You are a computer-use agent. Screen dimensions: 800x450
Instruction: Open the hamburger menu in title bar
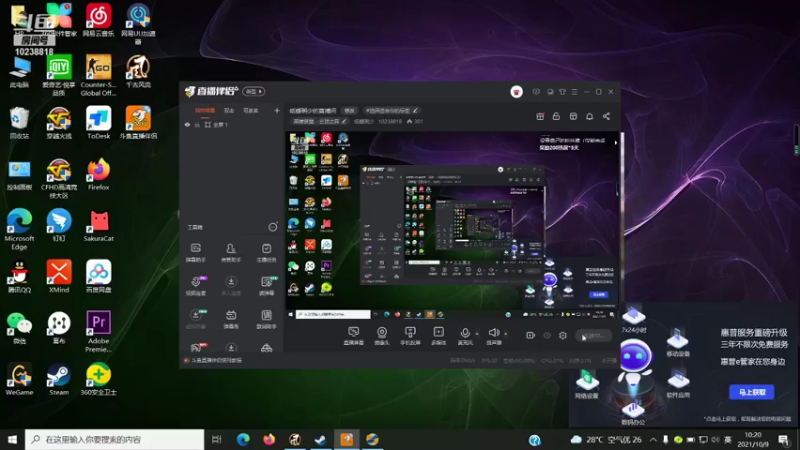(574, 92)
